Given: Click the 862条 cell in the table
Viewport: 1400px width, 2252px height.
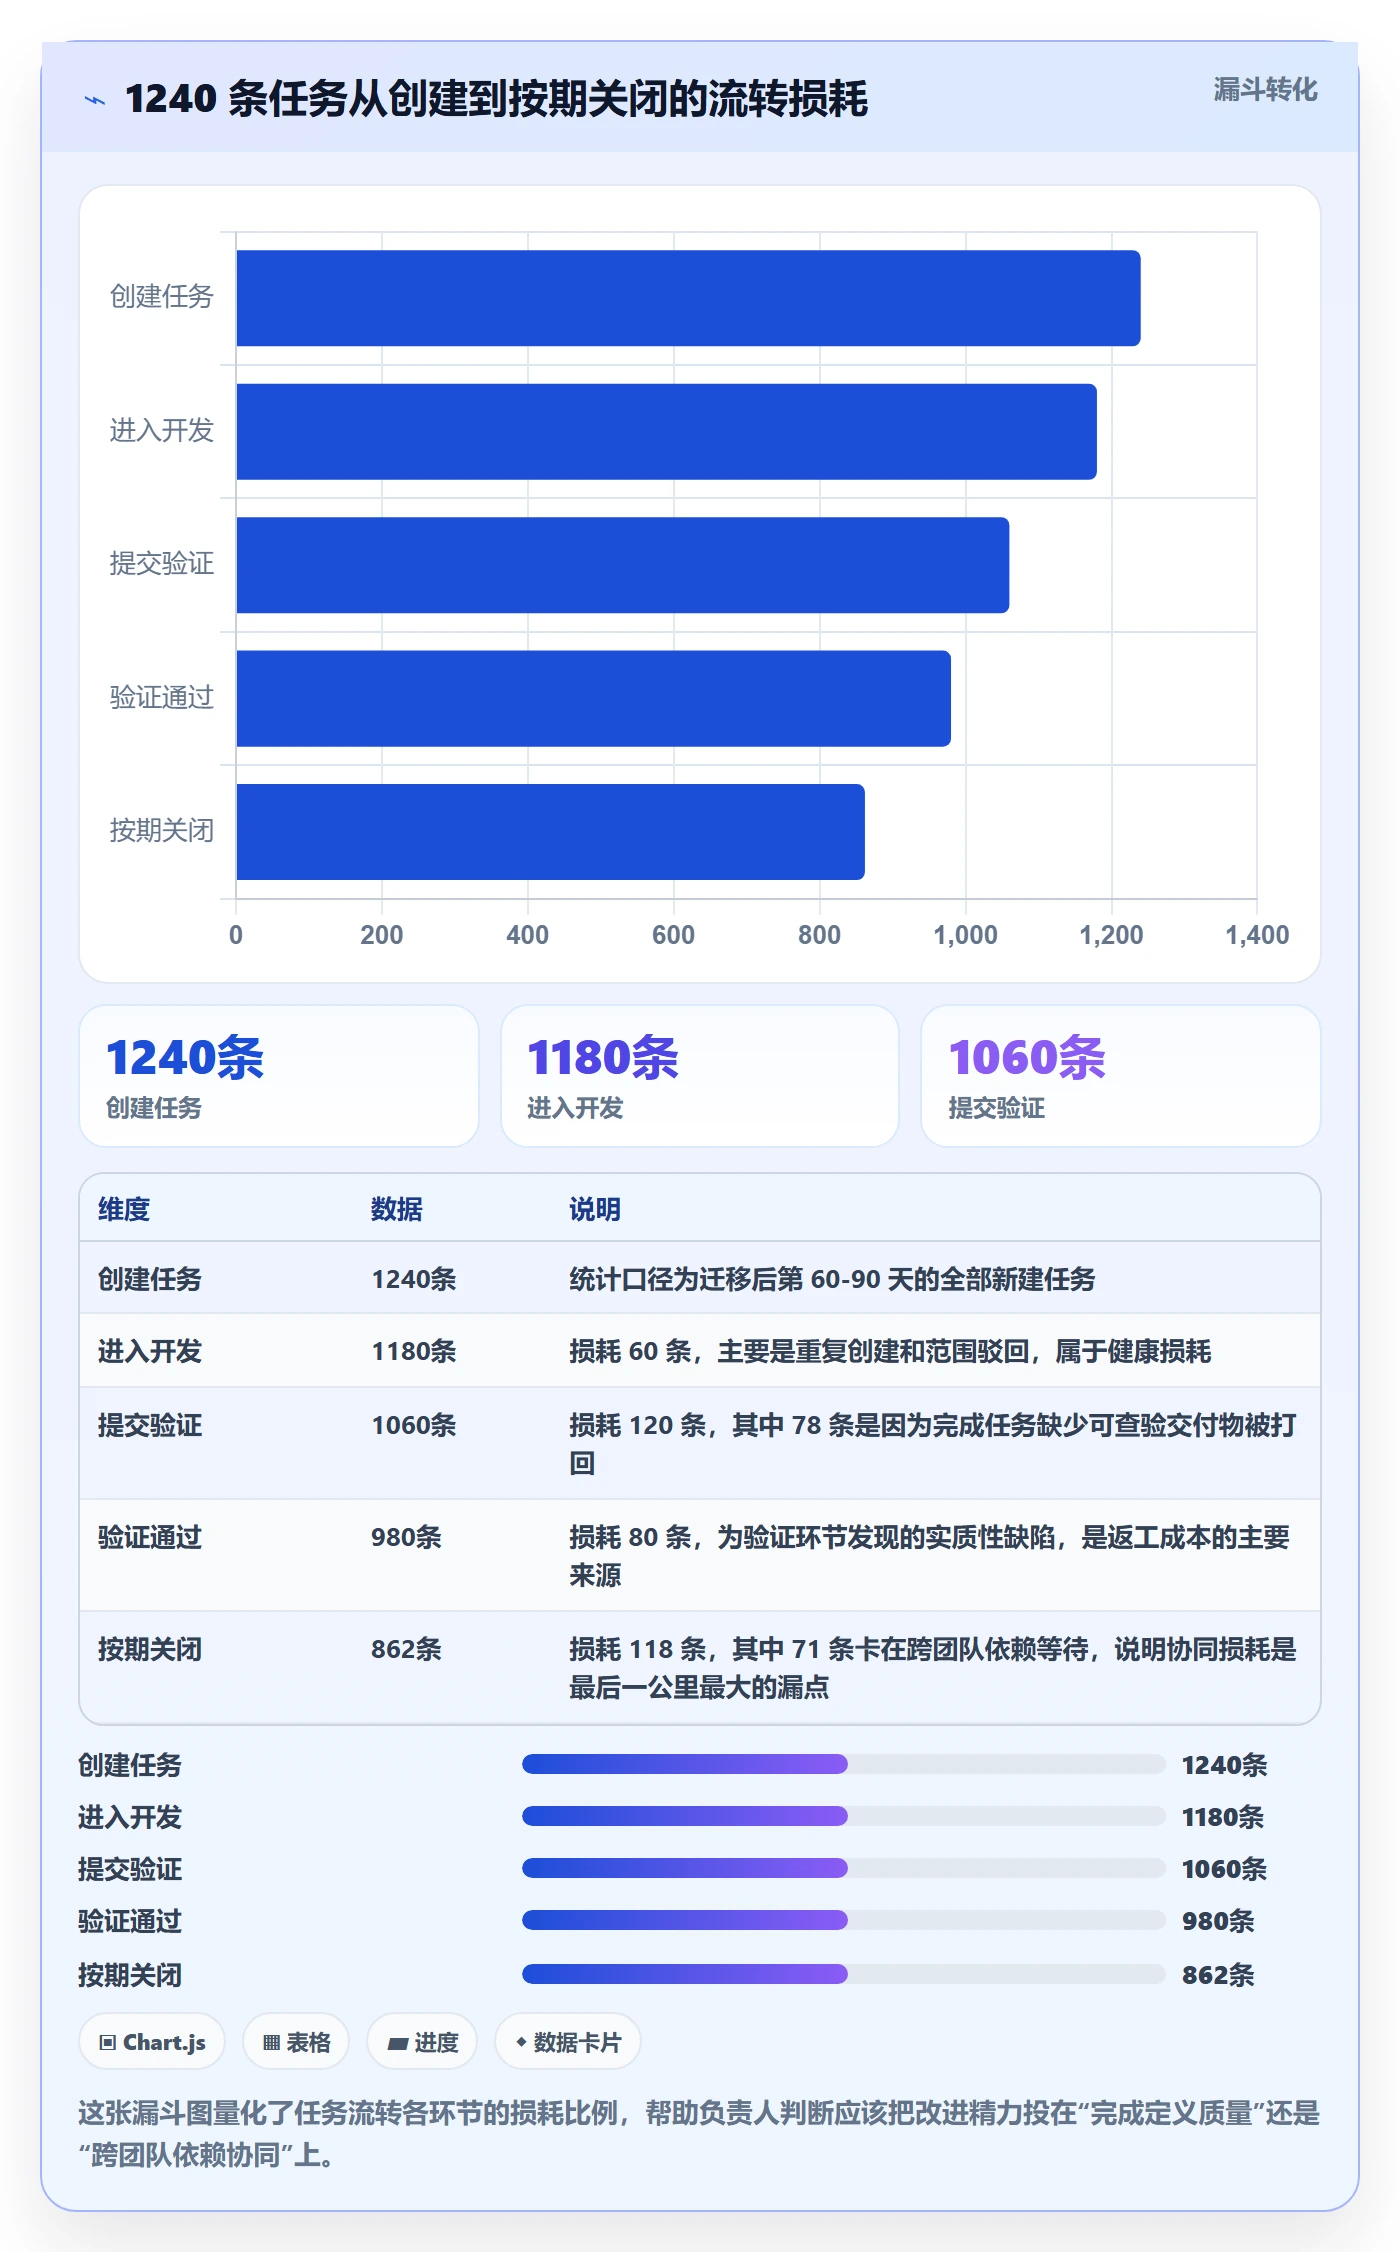Looking at the screenshot, I should pyautogui.click(x=406, y=1649).
